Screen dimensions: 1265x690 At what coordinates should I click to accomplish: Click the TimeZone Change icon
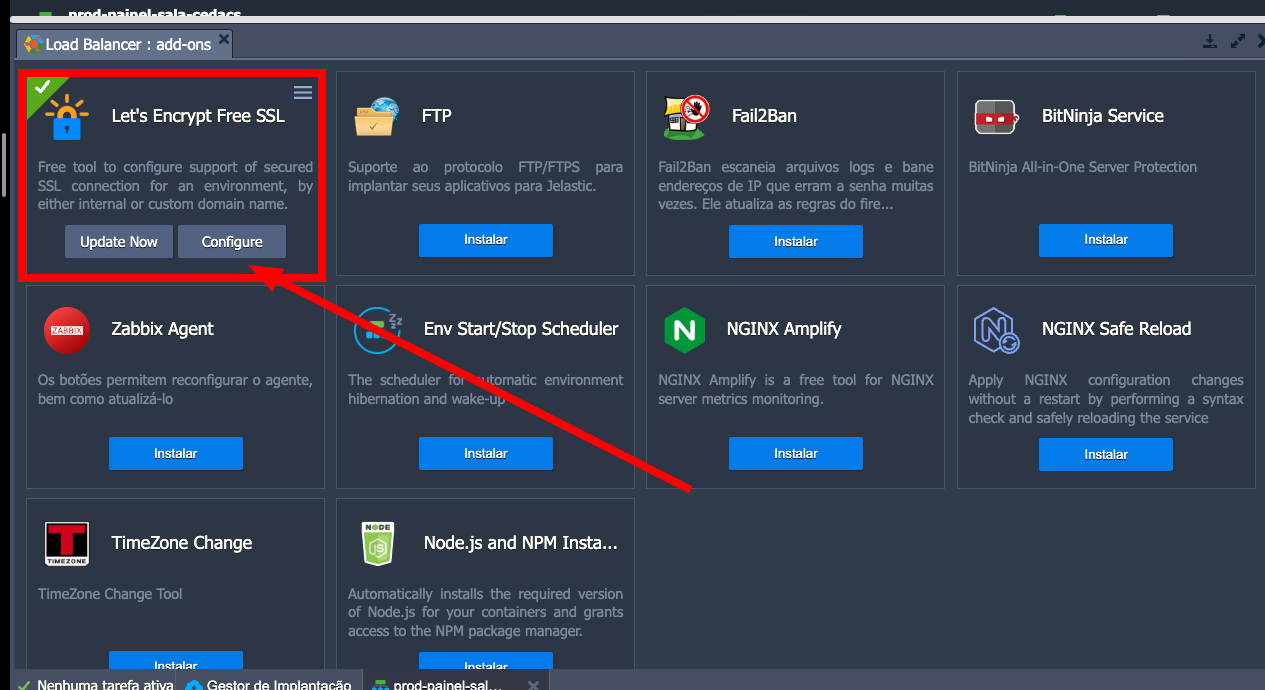tap(67, 544)
